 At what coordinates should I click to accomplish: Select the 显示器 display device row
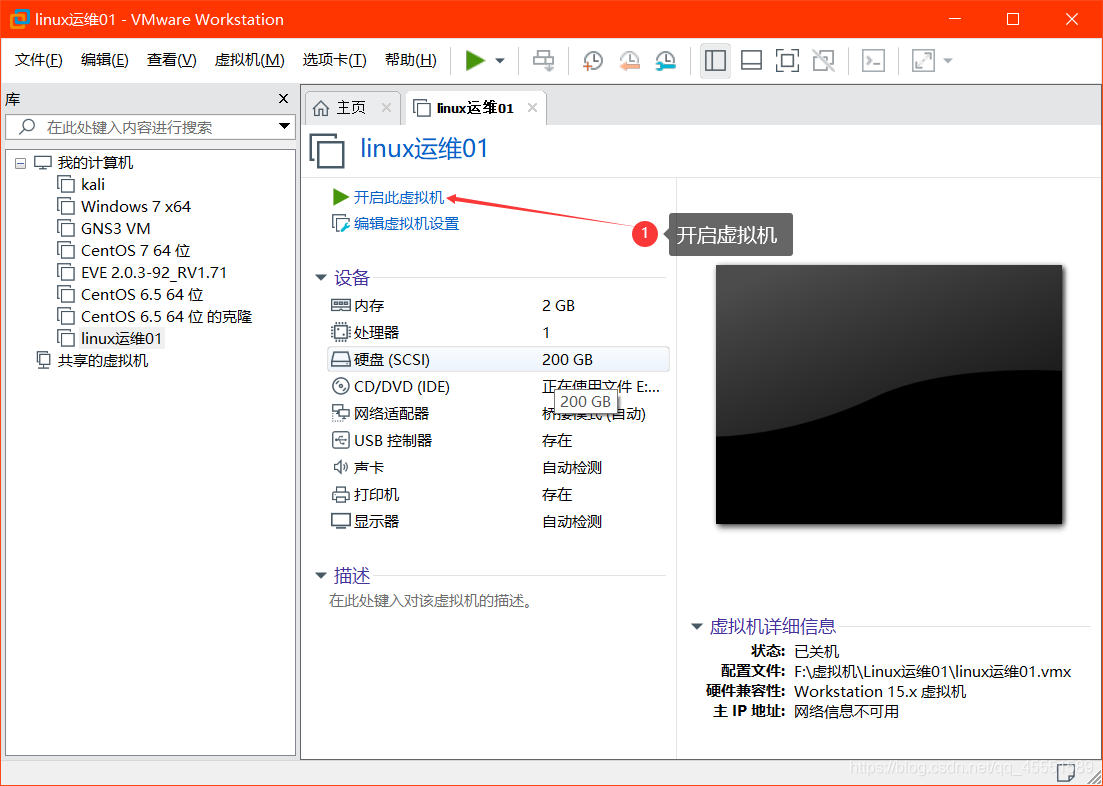(x=498, y=521)
